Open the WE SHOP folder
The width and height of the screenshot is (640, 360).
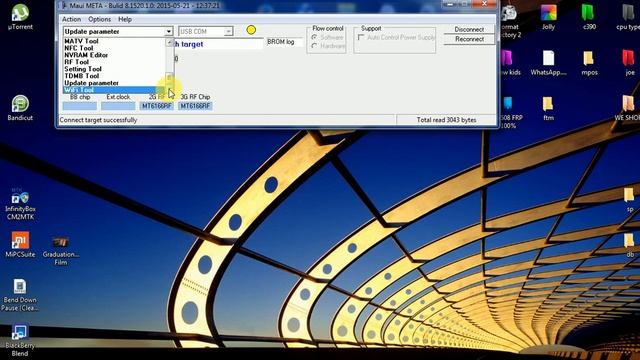click(628, 109)
